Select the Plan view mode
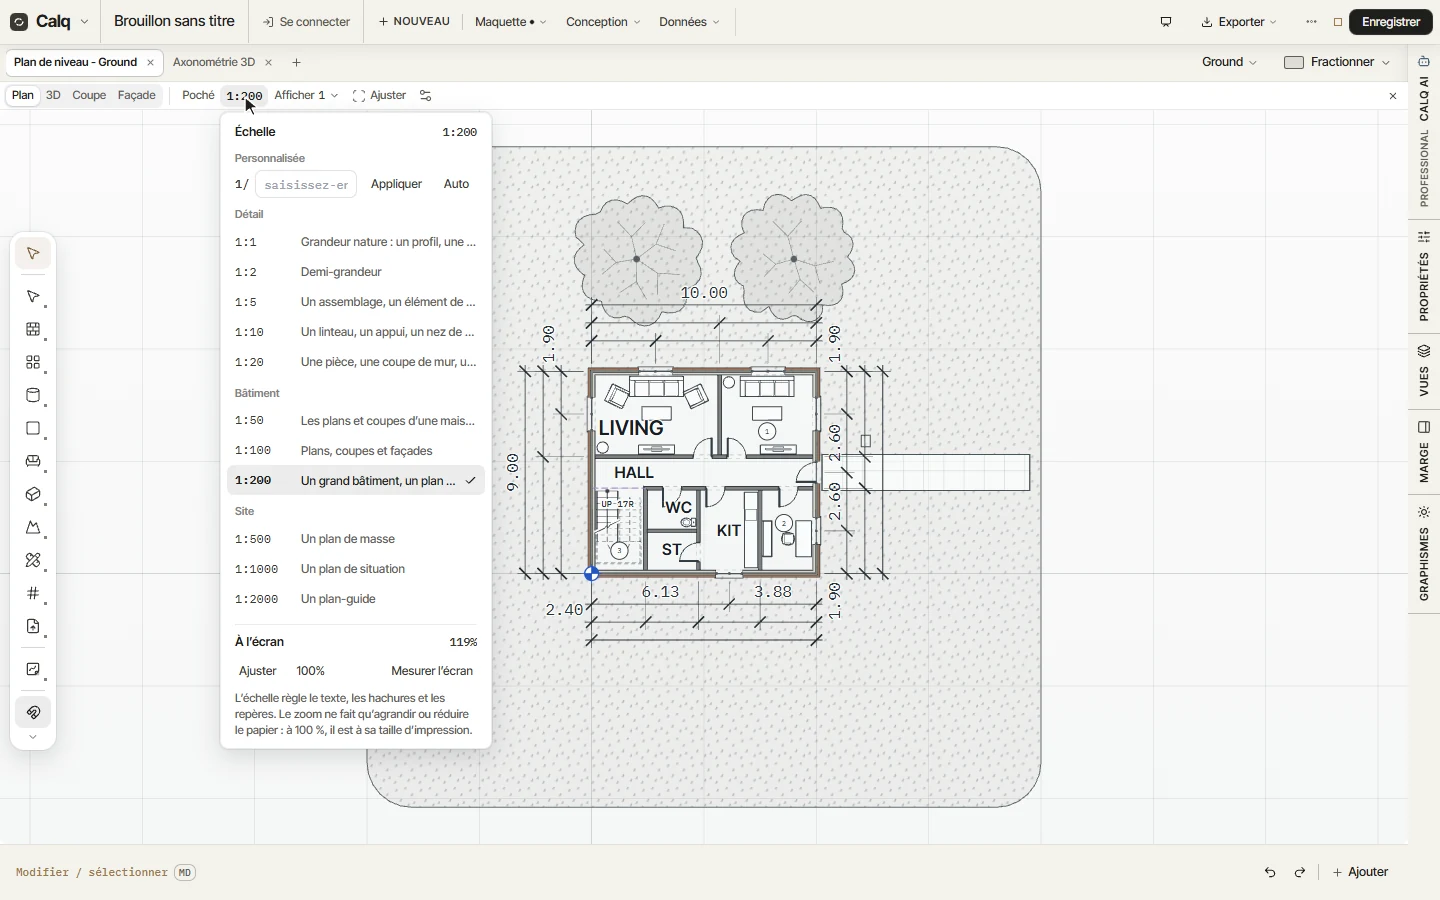Screen dimensions: 1440x900 (x=23, y=96)
